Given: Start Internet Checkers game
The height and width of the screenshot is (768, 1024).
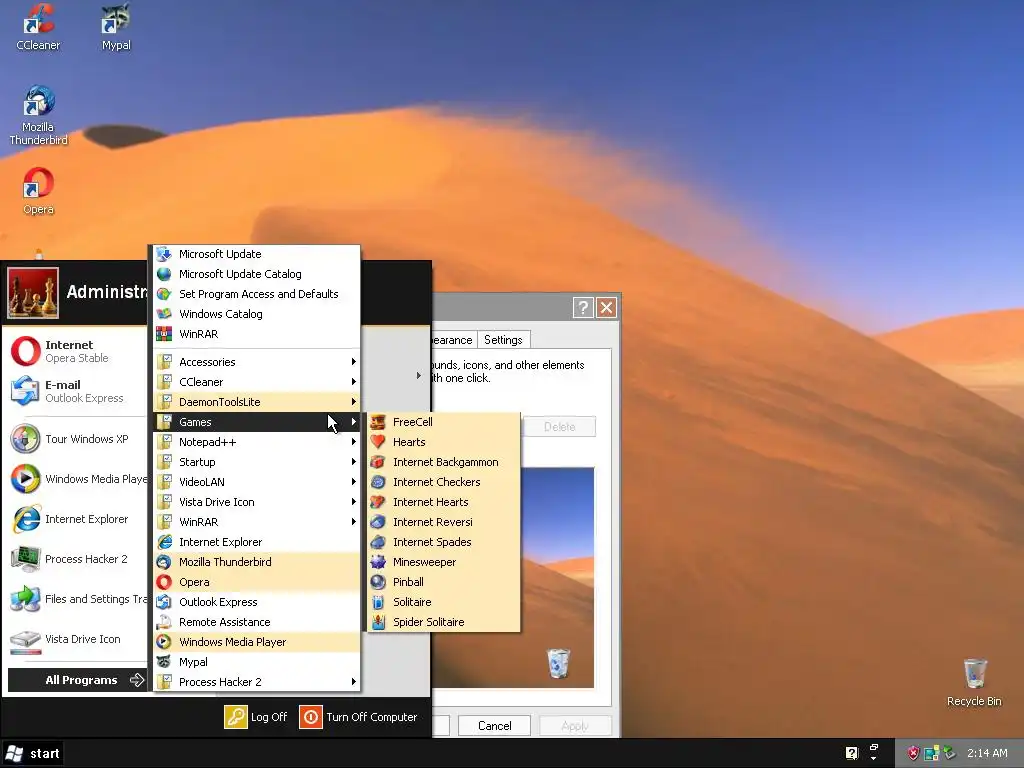Looking at the screenshot, I should pos(444,482).
